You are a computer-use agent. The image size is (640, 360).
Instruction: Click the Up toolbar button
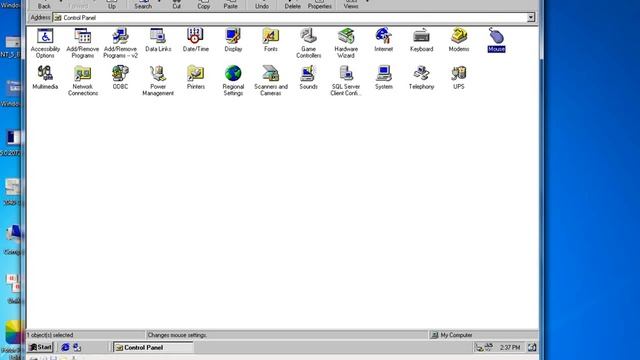click(111, 4)
